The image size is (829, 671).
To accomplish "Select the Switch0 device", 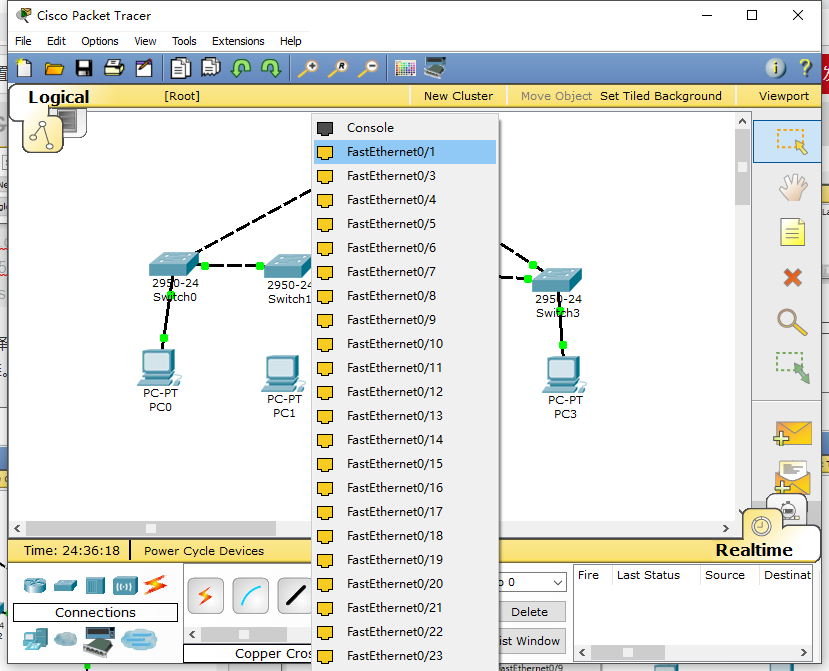I will [174, 264].
